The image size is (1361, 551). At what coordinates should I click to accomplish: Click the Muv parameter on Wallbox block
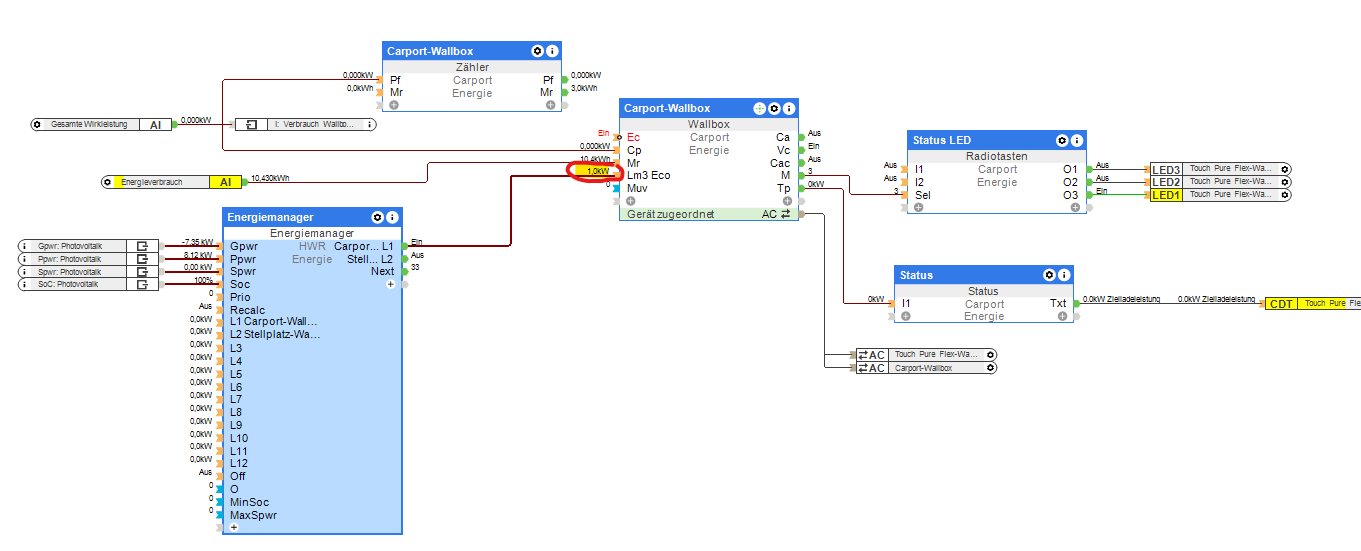[x=637, y=188]
